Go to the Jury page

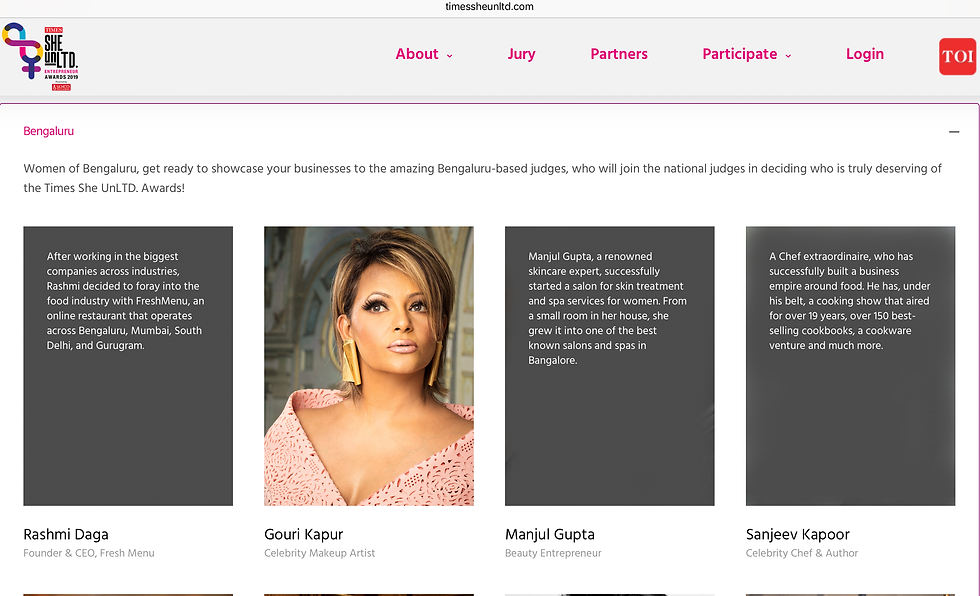click(521, 54)
